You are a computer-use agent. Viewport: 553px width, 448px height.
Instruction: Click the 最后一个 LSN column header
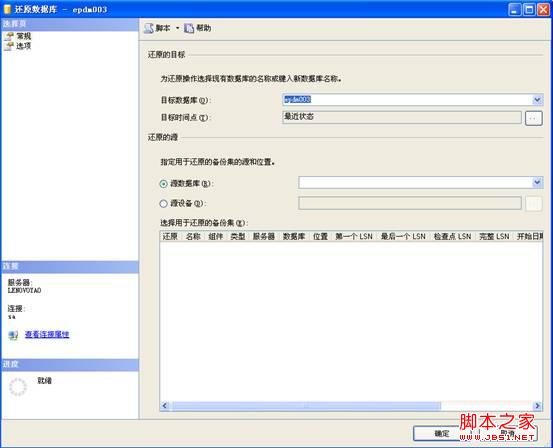point(403,236)
